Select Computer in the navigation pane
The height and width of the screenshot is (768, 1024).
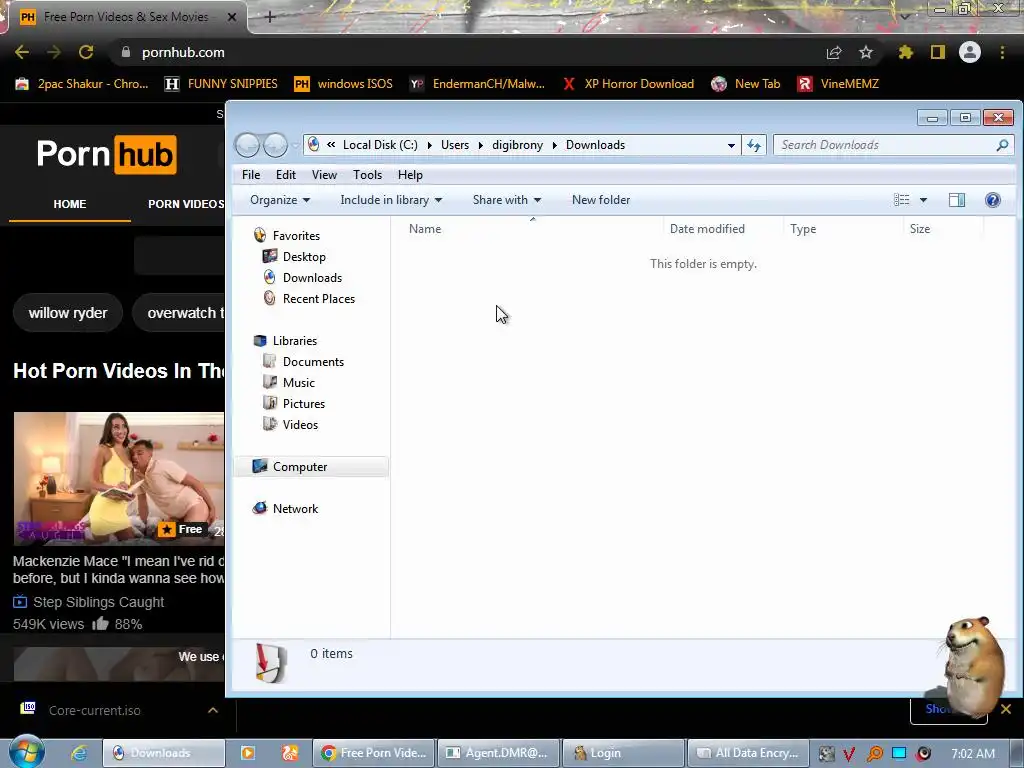tap(300, 467)
